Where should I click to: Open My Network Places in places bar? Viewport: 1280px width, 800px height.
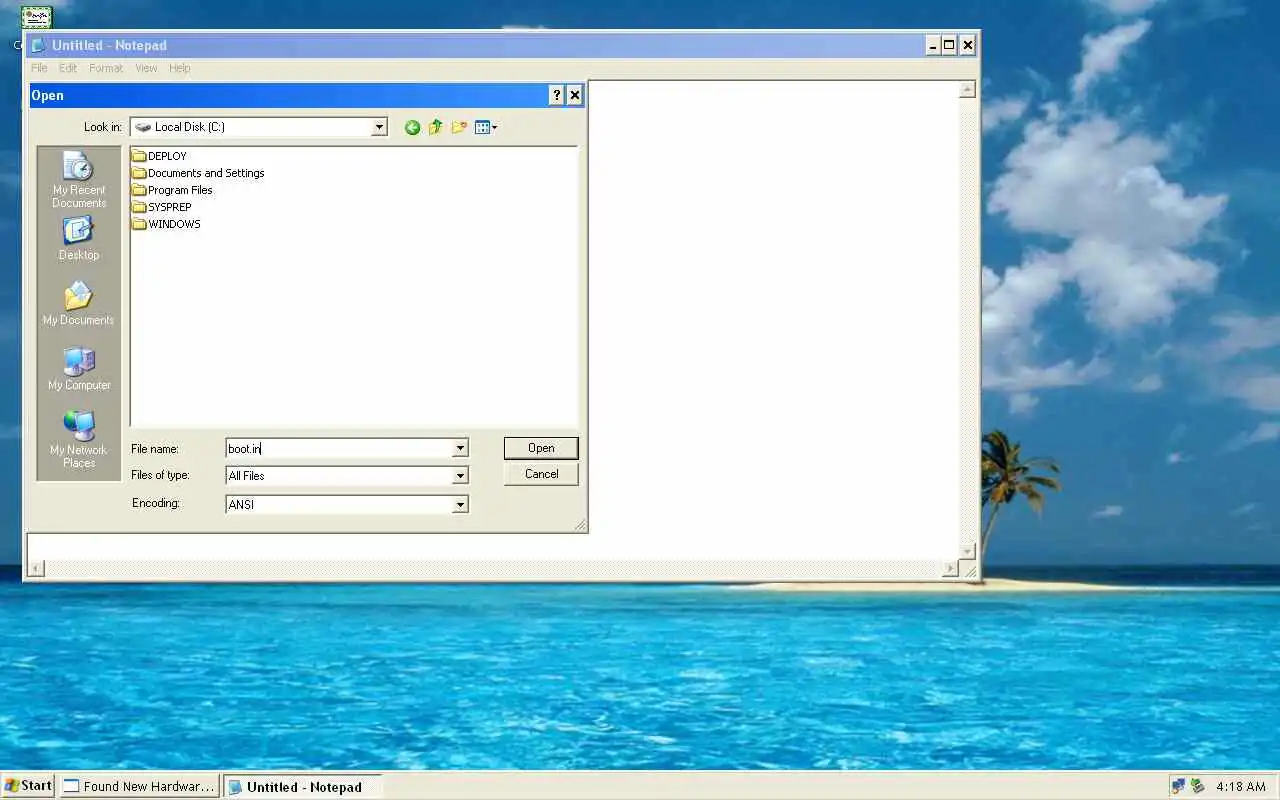point(79,440)
